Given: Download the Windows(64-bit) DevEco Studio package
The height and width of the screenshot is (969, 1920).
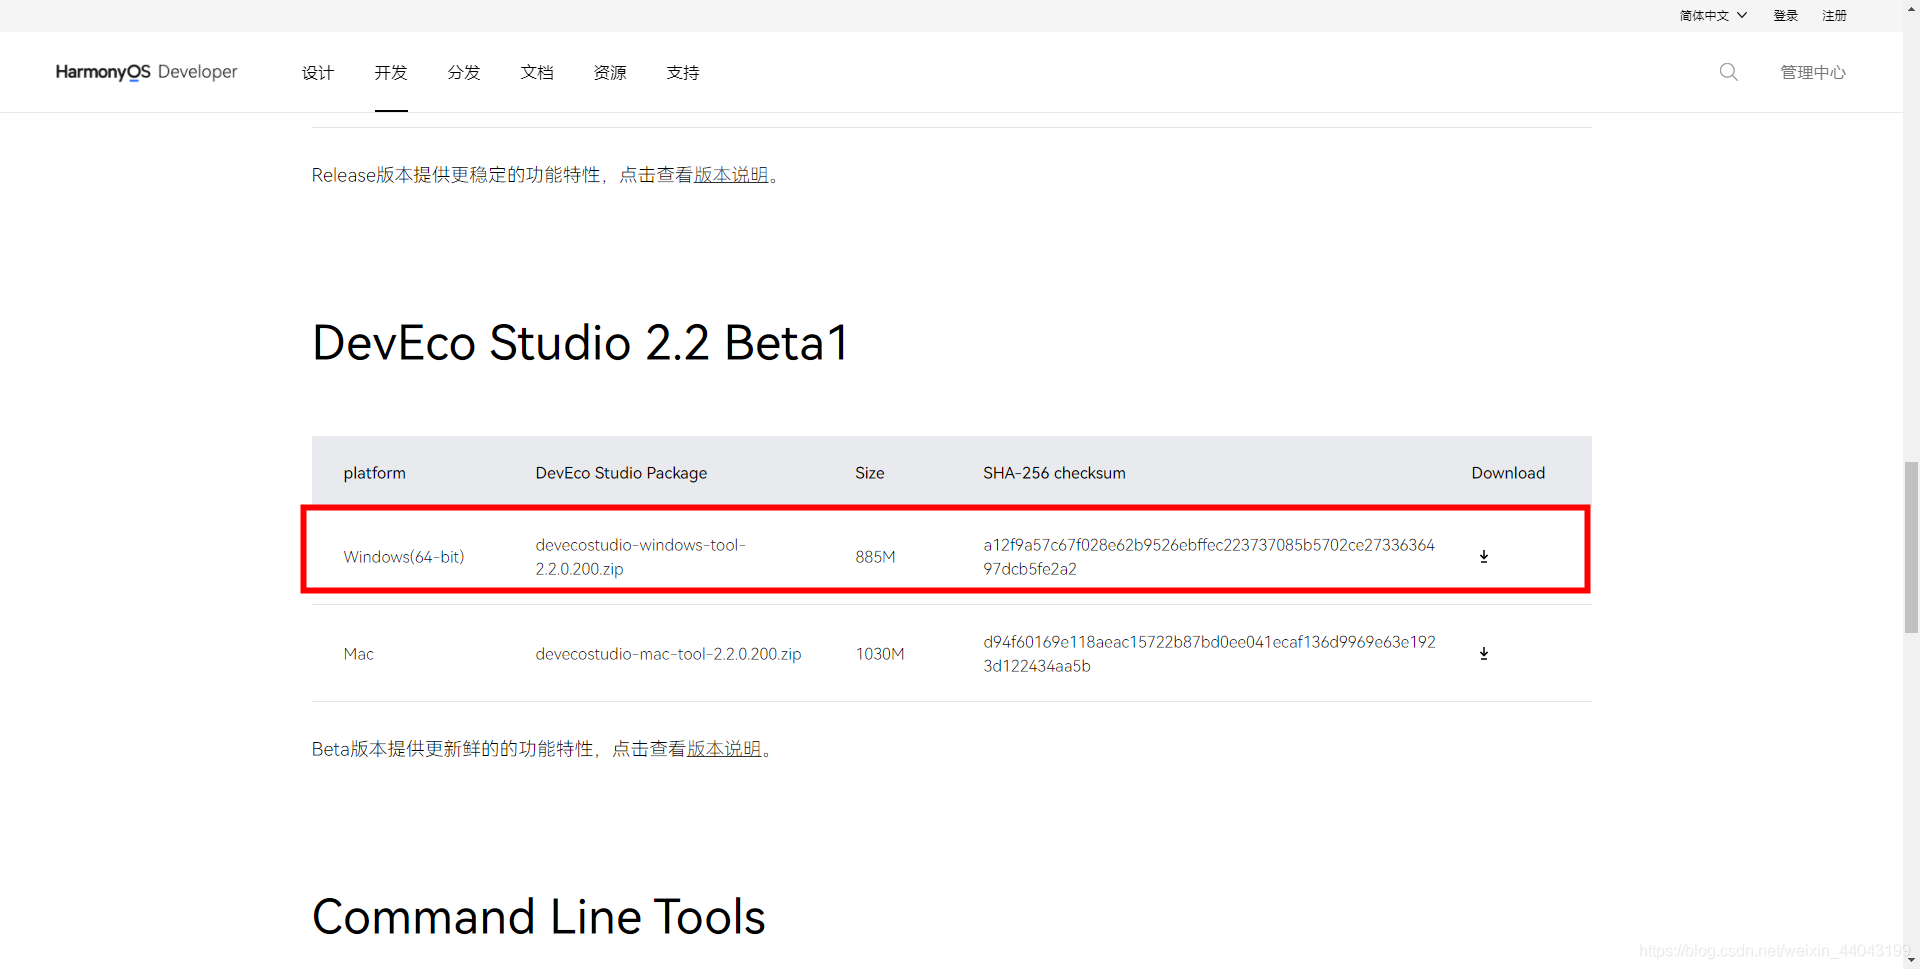Looking at the screenshot, I should coord(1484,557).
